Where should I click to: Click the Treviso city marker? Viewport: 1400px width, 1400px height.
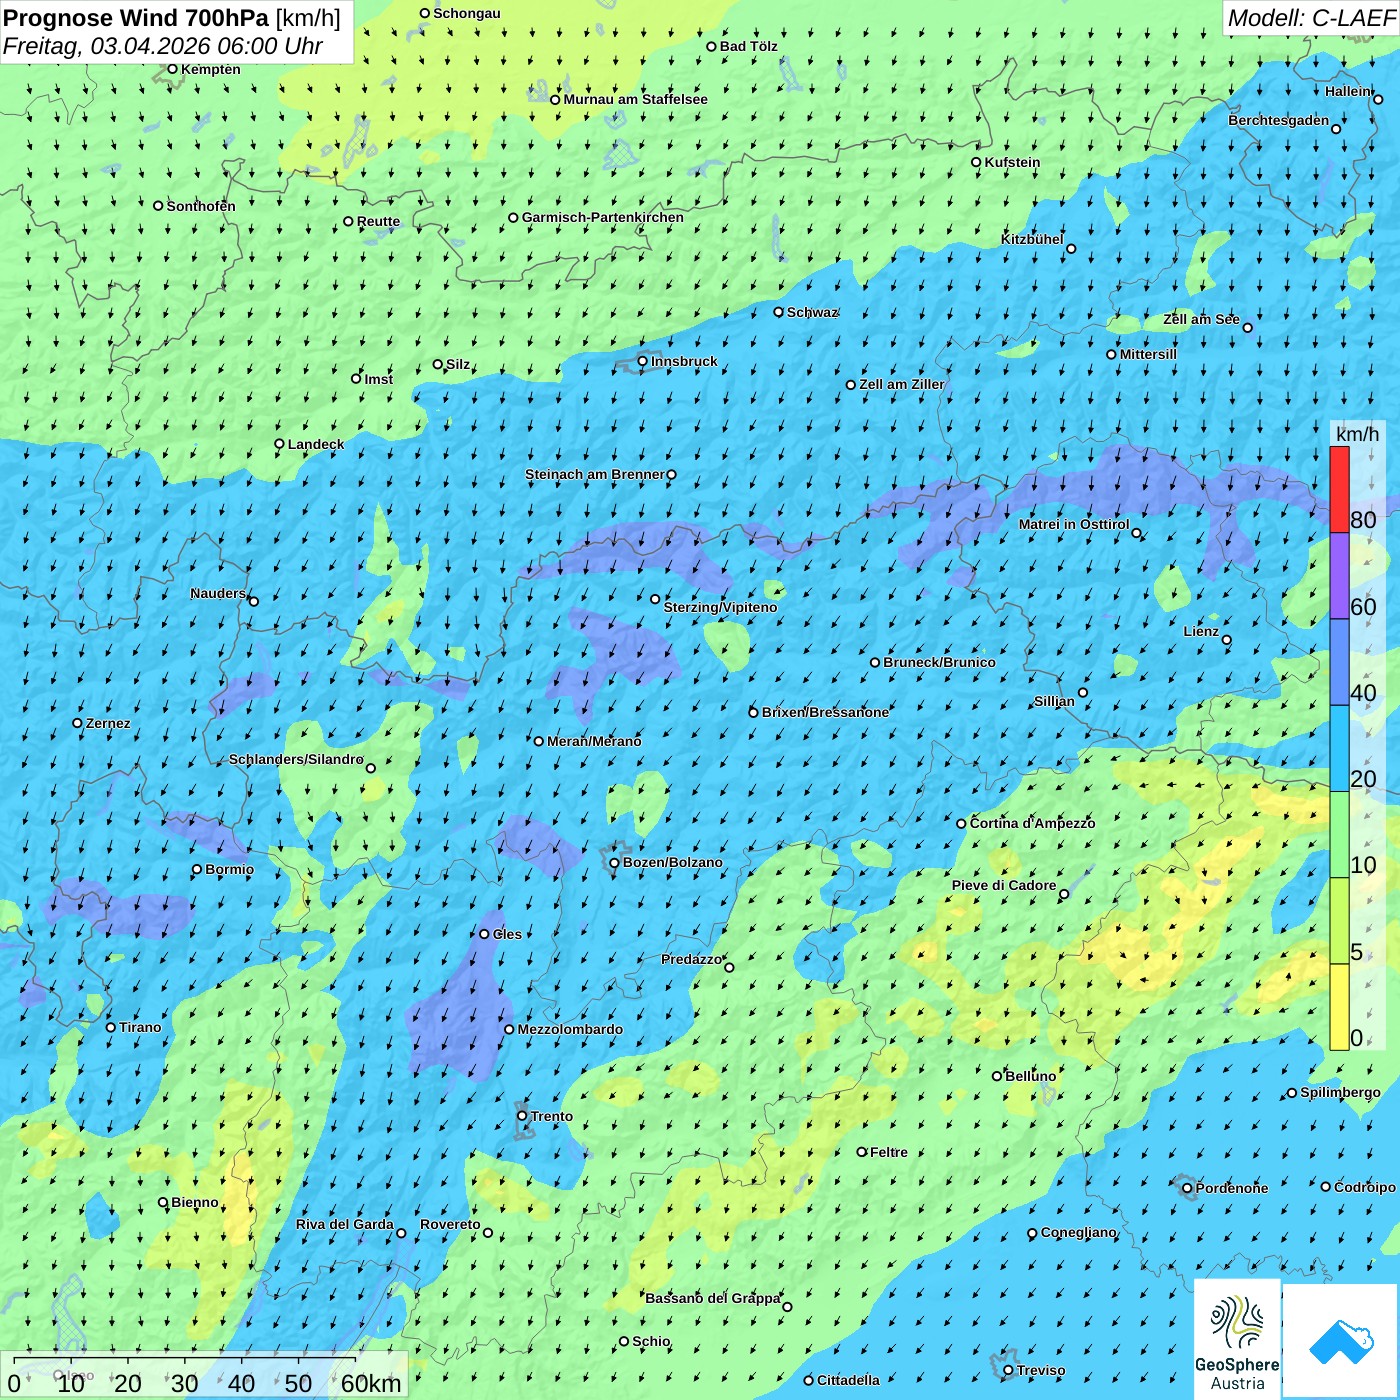(x=1009, y=1370)
